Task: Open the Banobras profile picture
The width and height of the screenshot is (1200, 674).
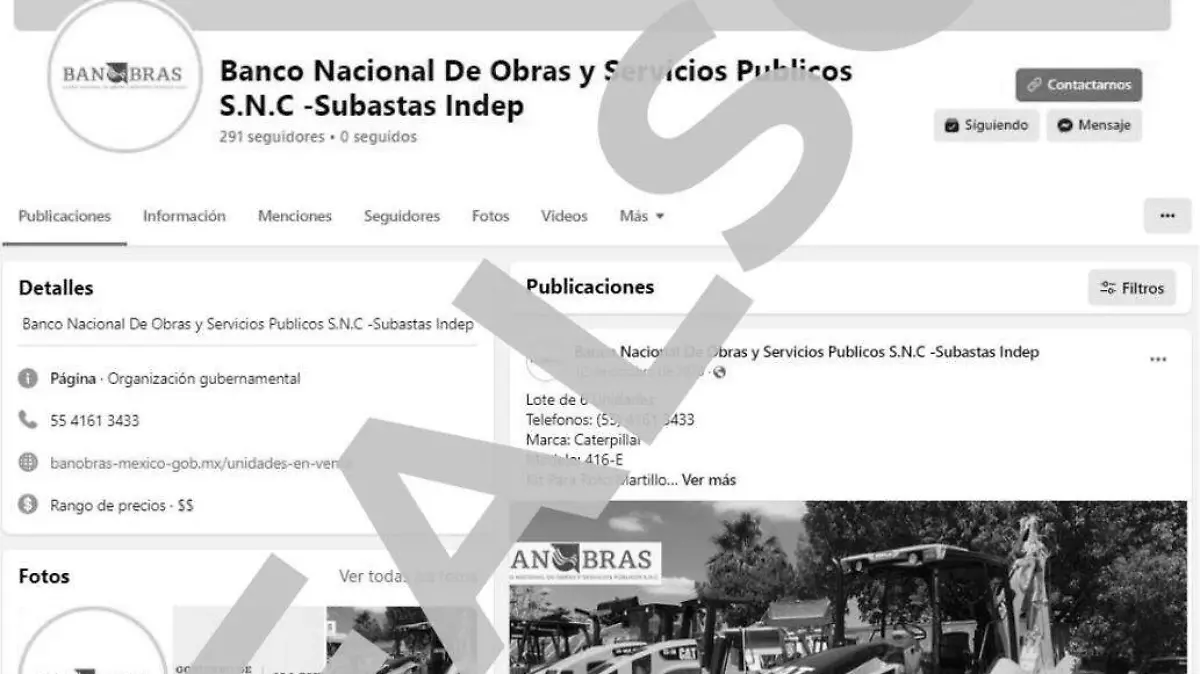Action: 125,76
